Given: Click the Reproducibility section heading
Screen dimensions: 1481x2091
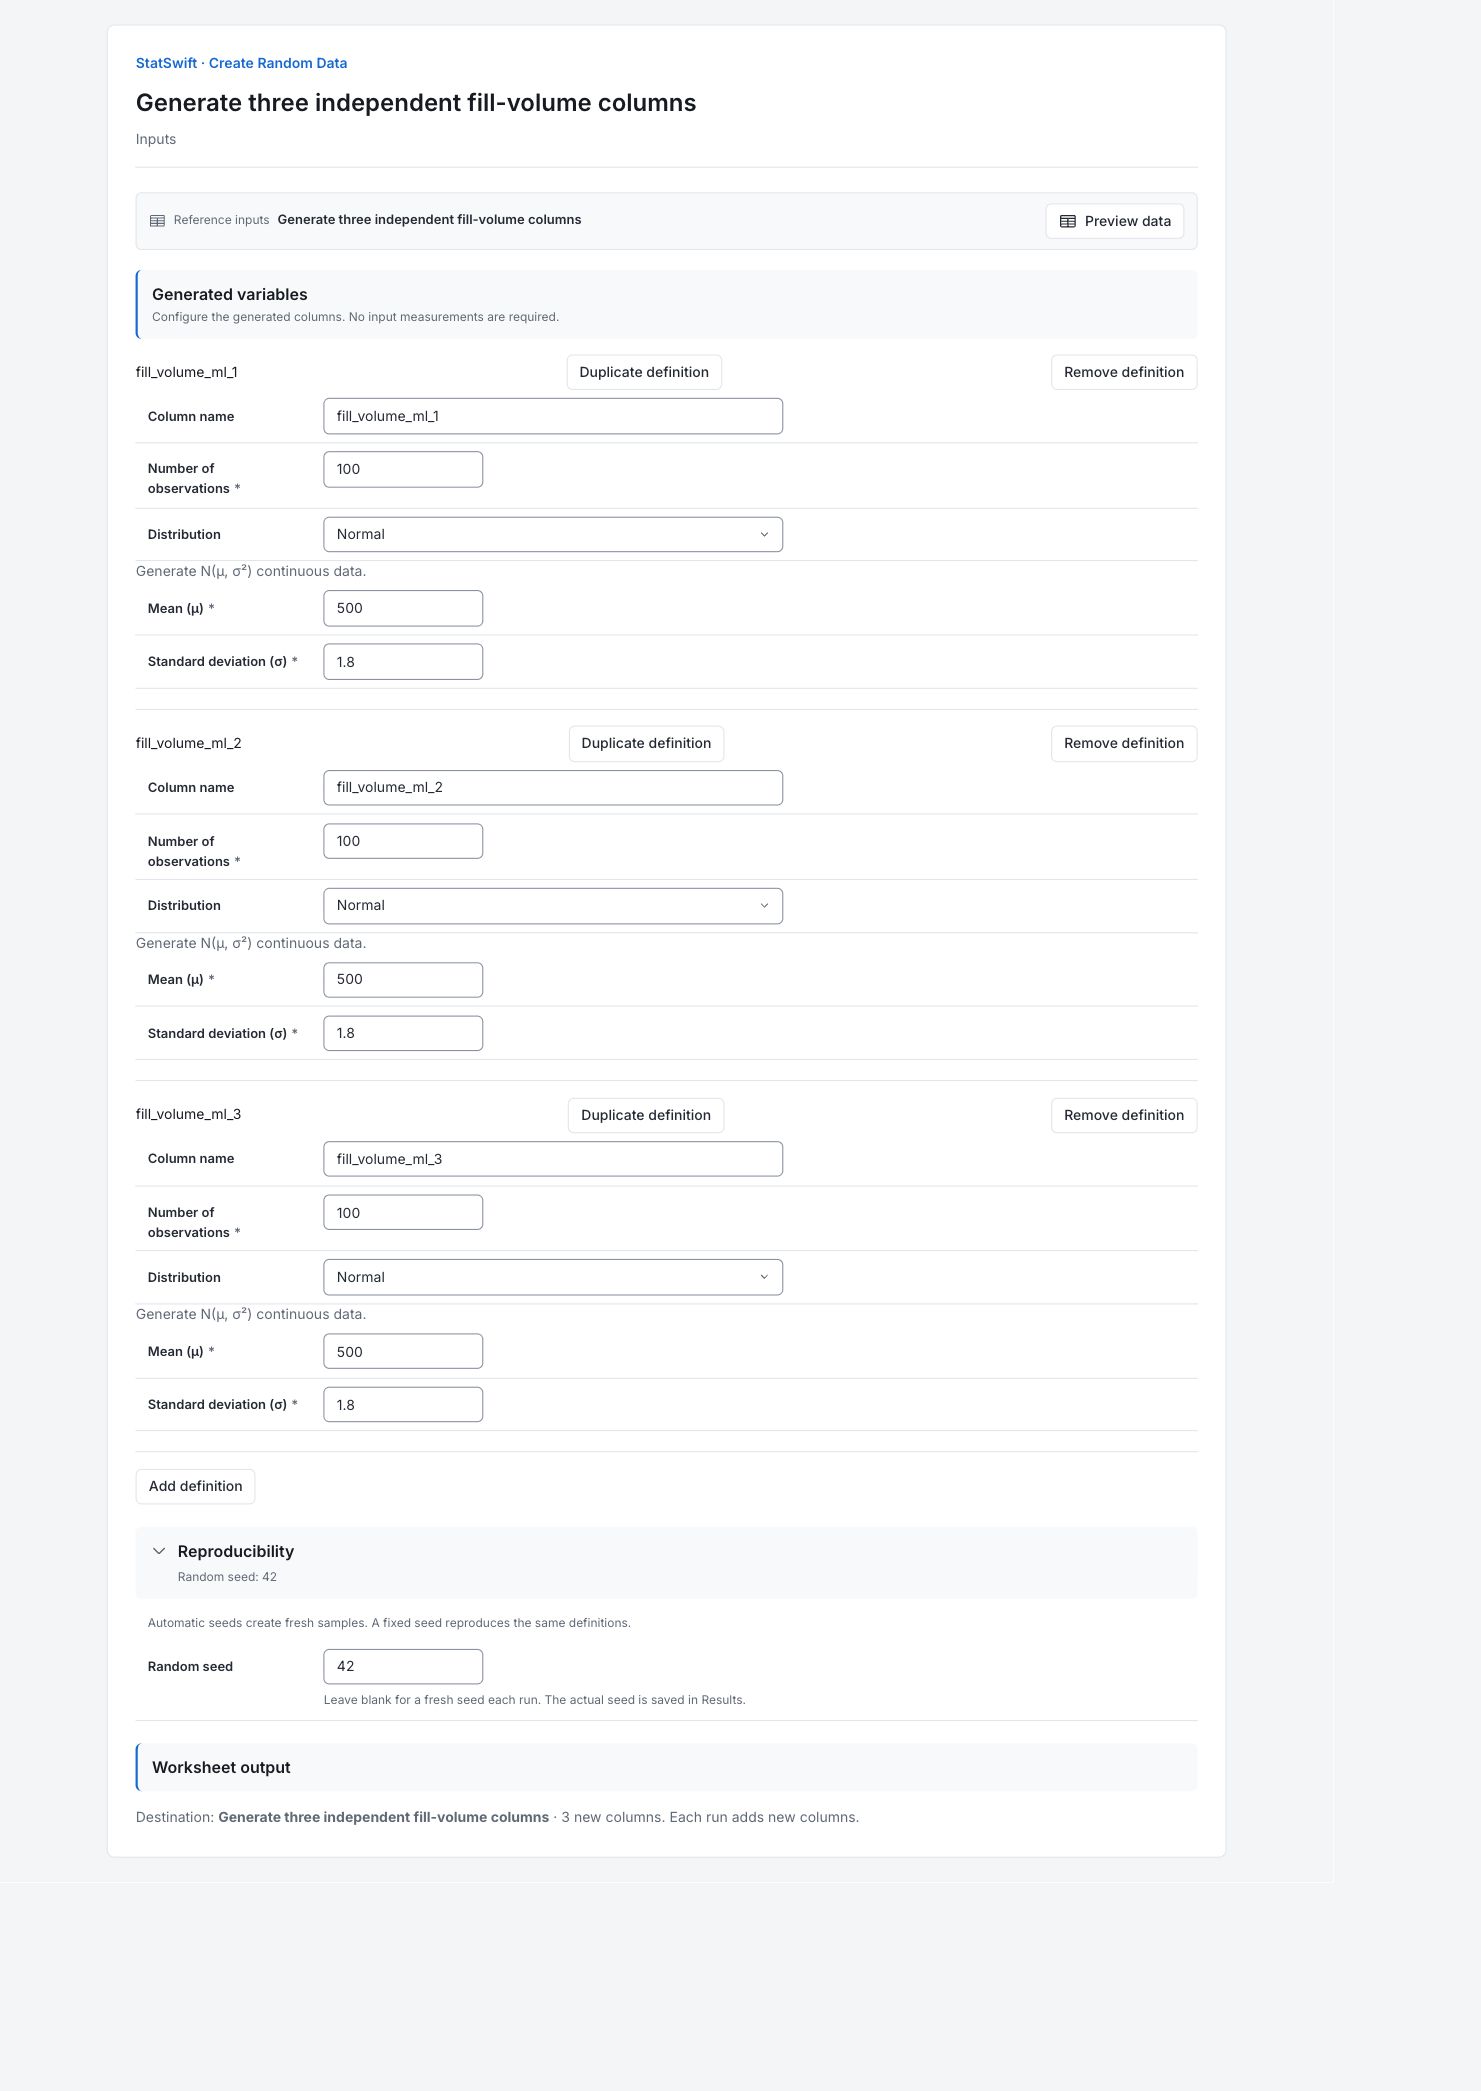Looking at the screenshot, I should point(236,1551).
